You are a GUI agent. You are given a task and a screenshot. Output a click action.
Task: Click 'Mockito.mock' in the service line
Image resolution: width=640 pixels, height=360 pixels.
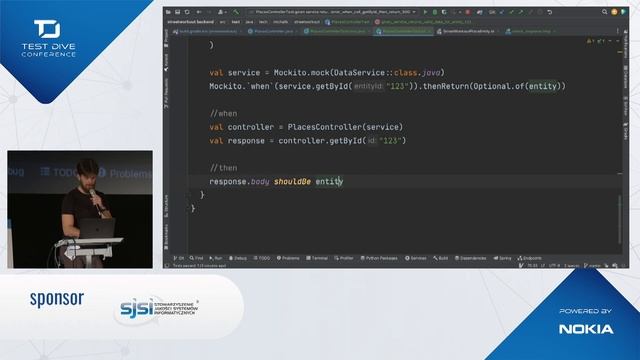[302, 73]
